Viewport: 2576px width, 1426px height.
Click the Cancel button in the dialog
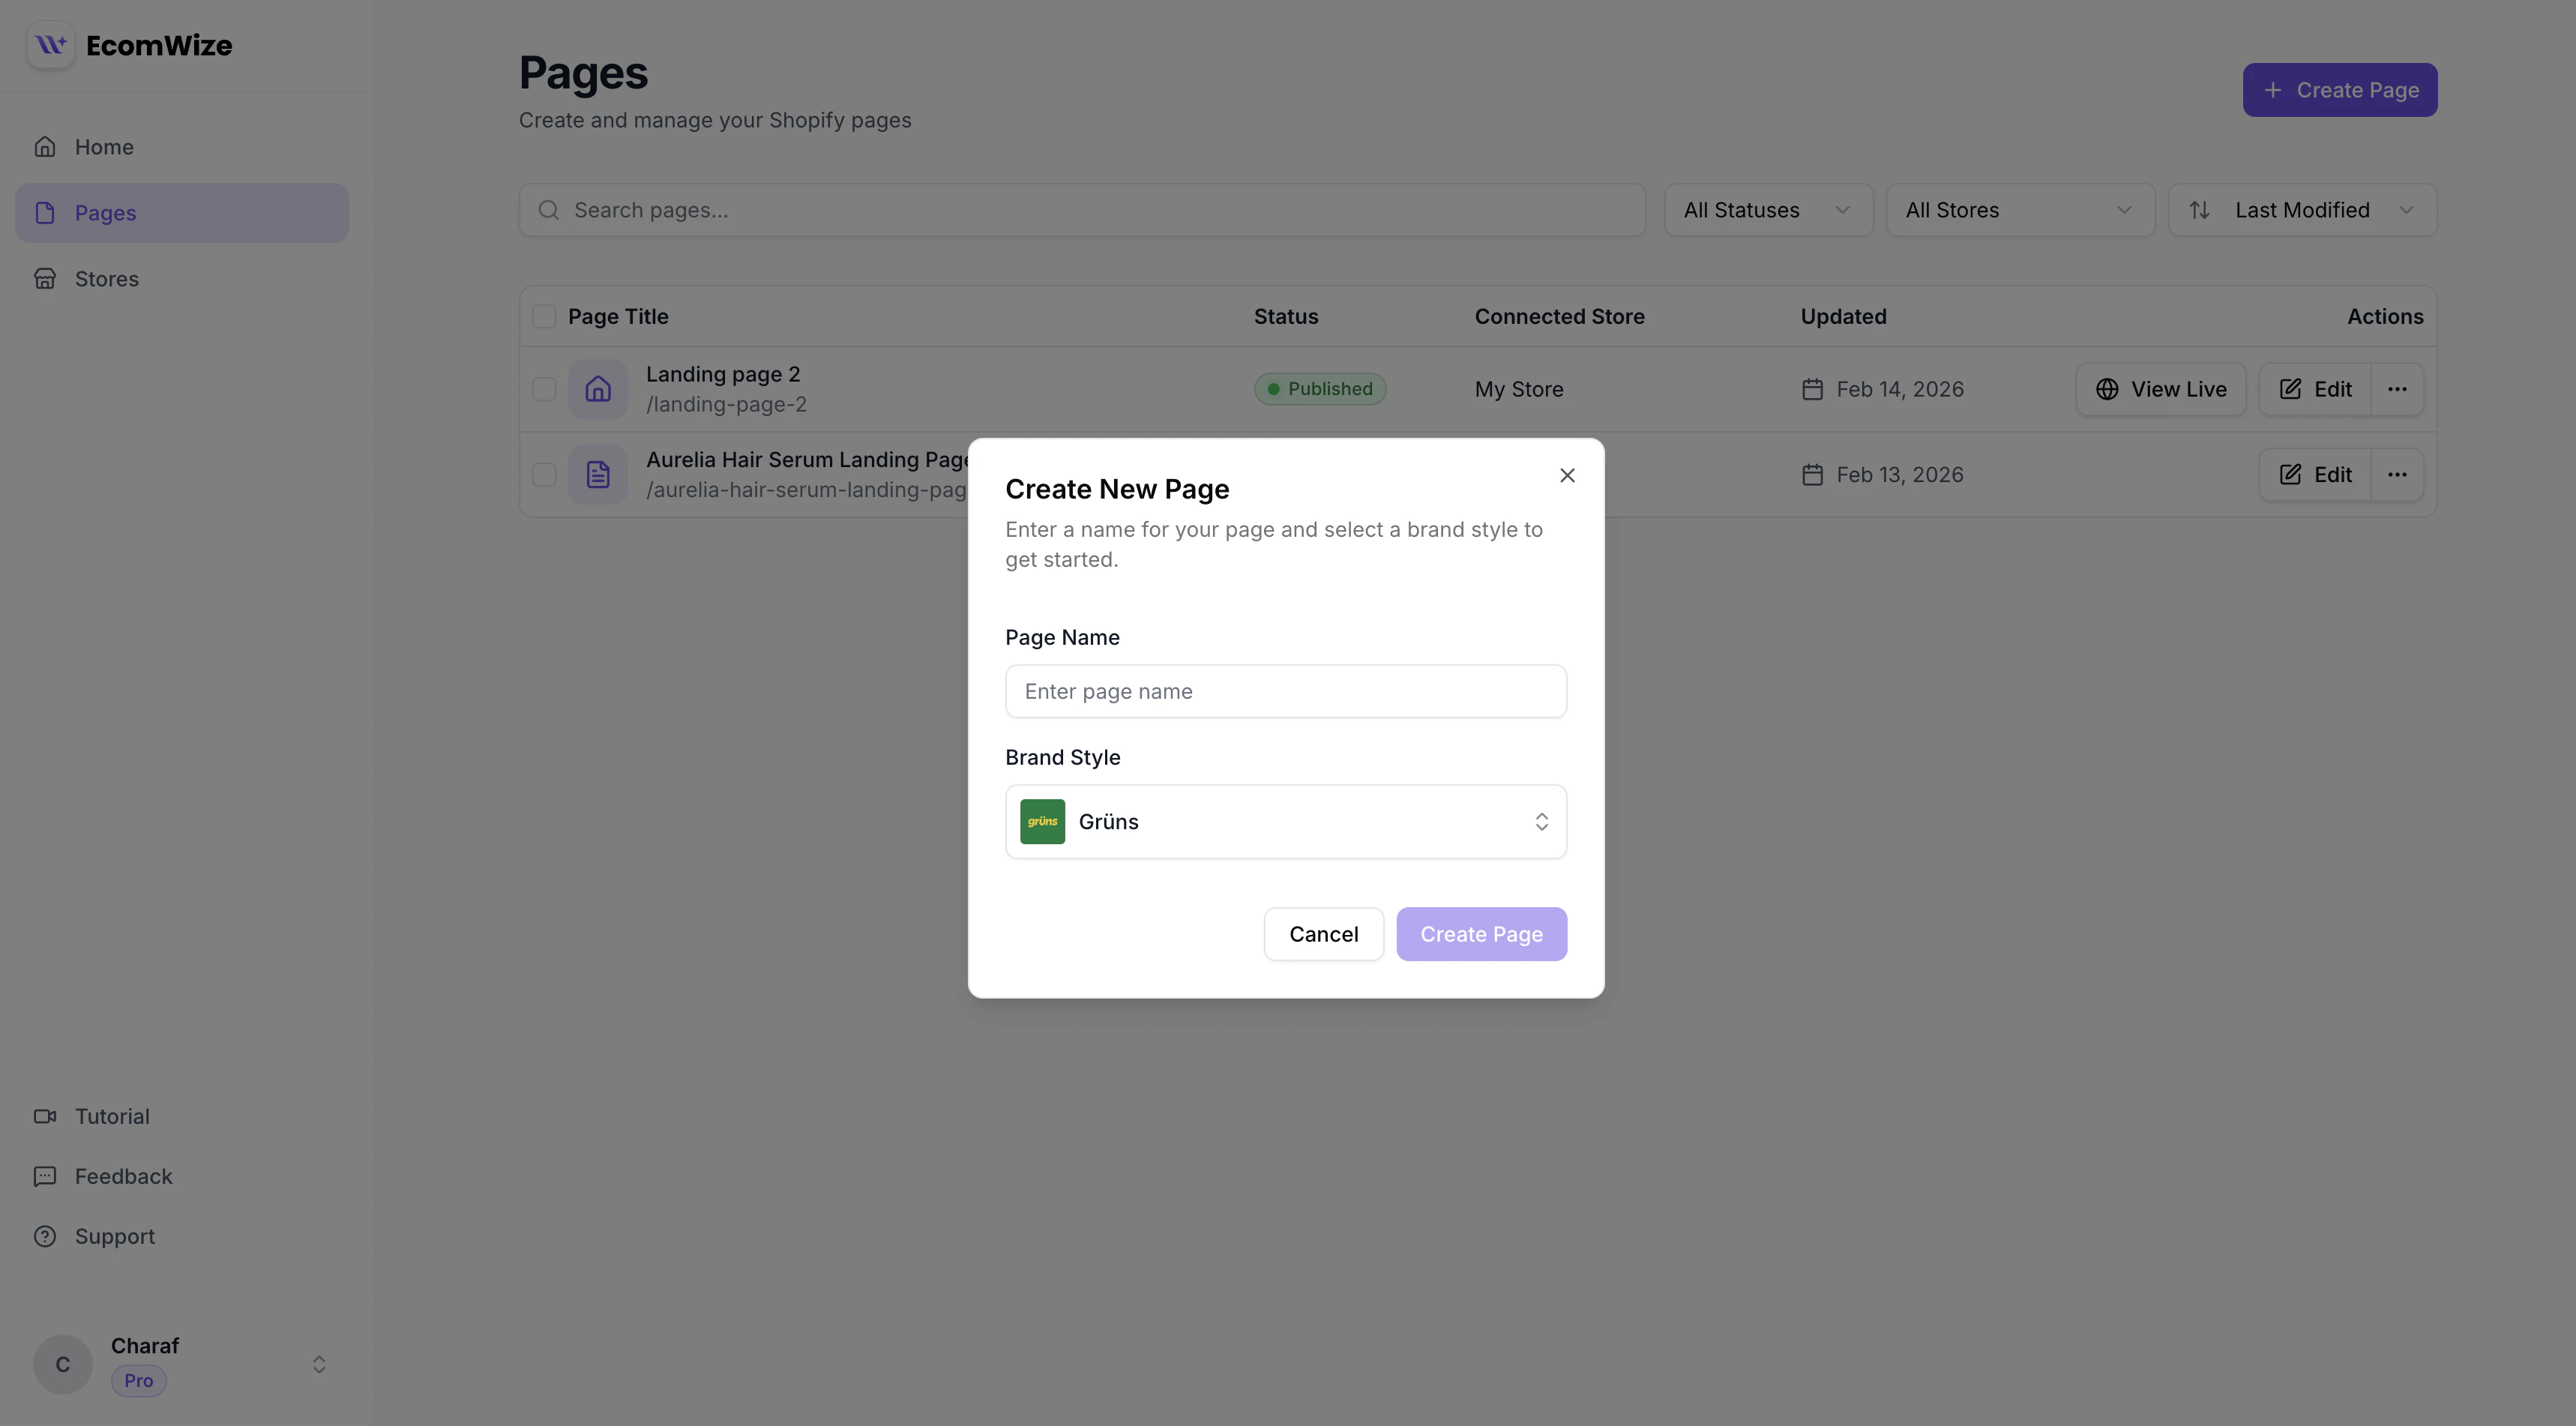coord(1323,934)
